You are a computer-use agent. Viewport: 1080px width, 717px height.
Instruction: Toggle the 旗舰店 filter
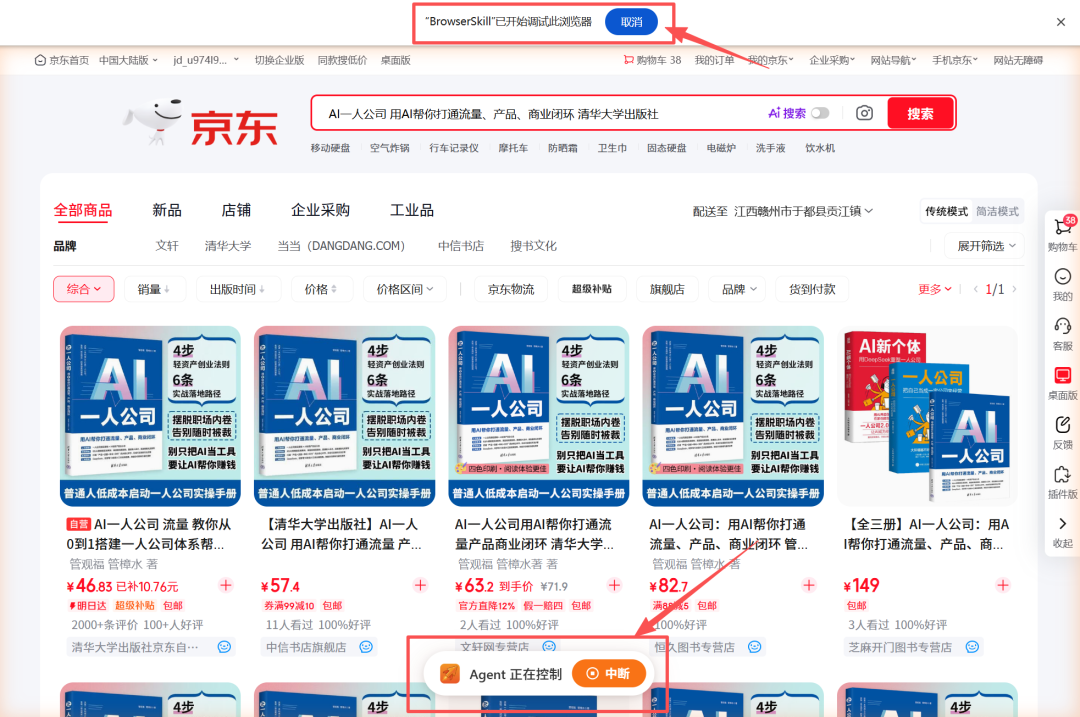pos(667,289)
